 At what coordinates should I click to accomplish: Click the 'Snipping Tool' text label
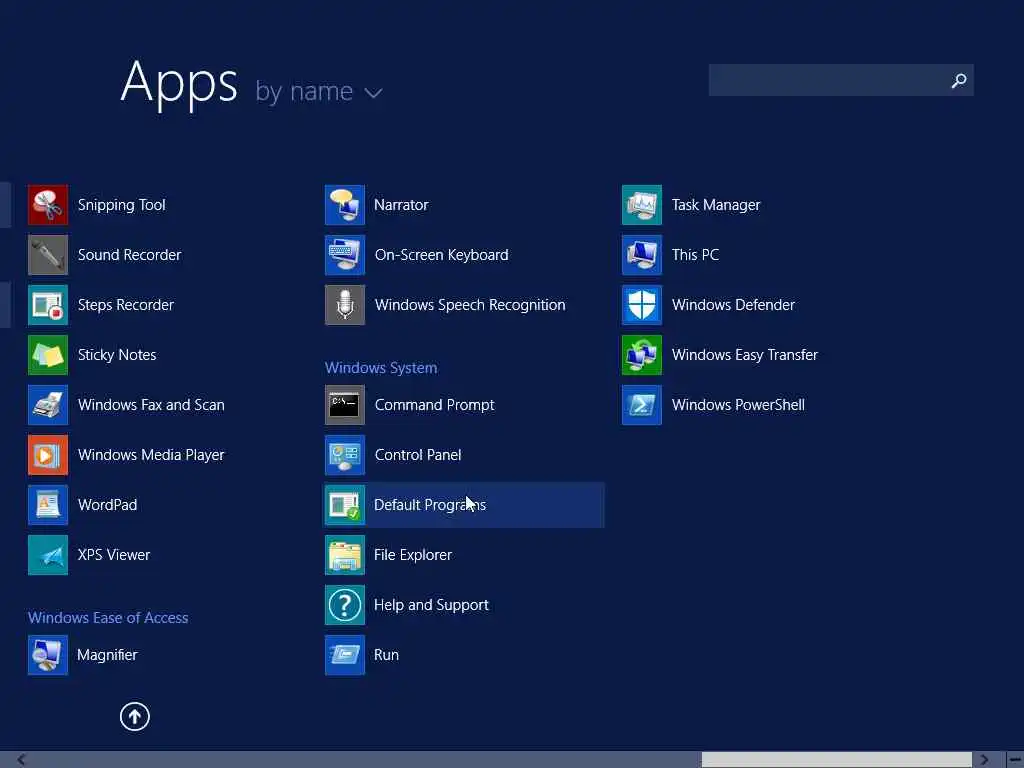tap(121, 205)
